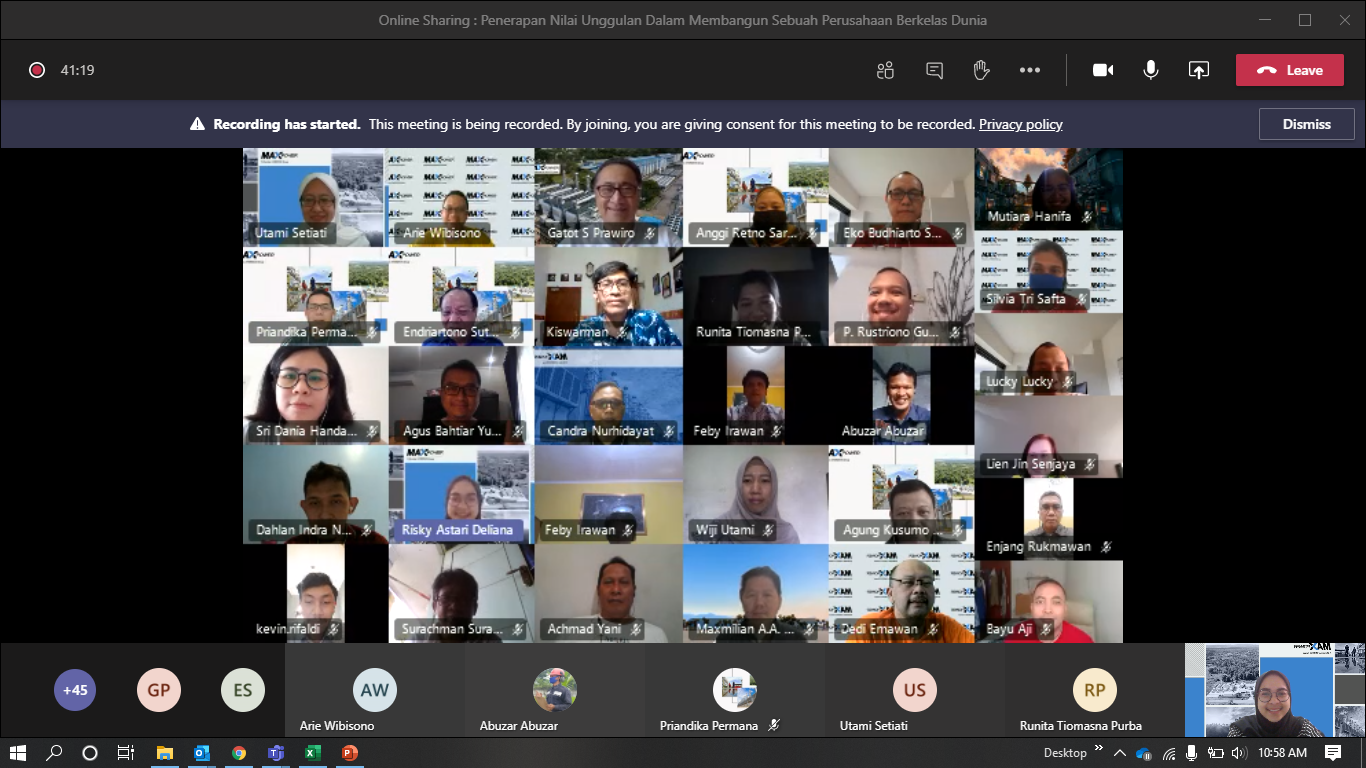
Task: Open the Windows Start menu
Action: 17,753
